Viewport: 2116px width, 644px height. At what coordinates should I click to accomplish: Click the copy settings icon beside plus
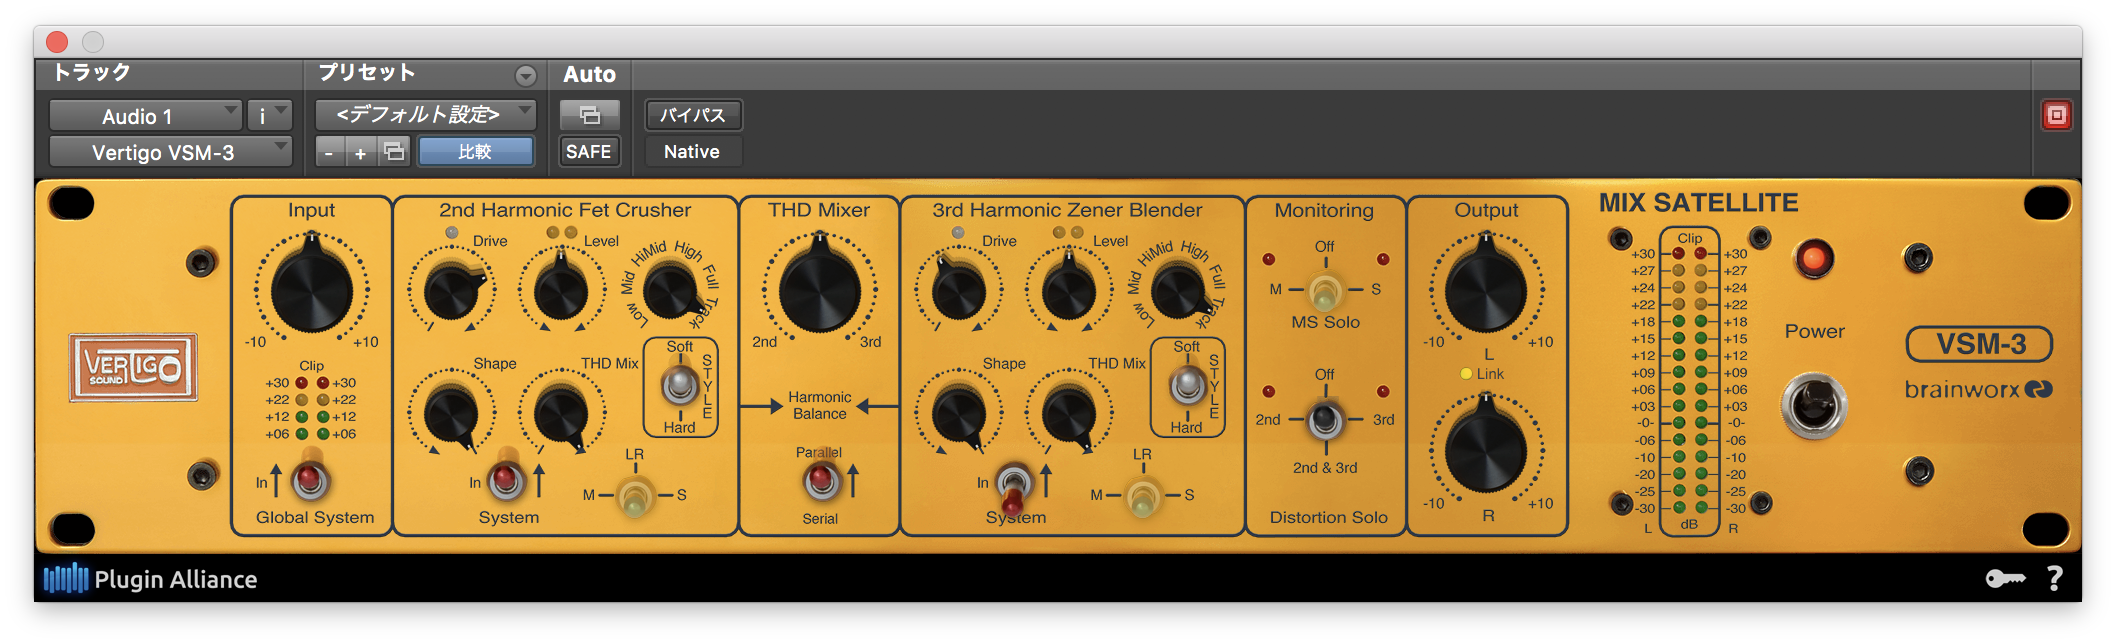[x=394, y=152]
